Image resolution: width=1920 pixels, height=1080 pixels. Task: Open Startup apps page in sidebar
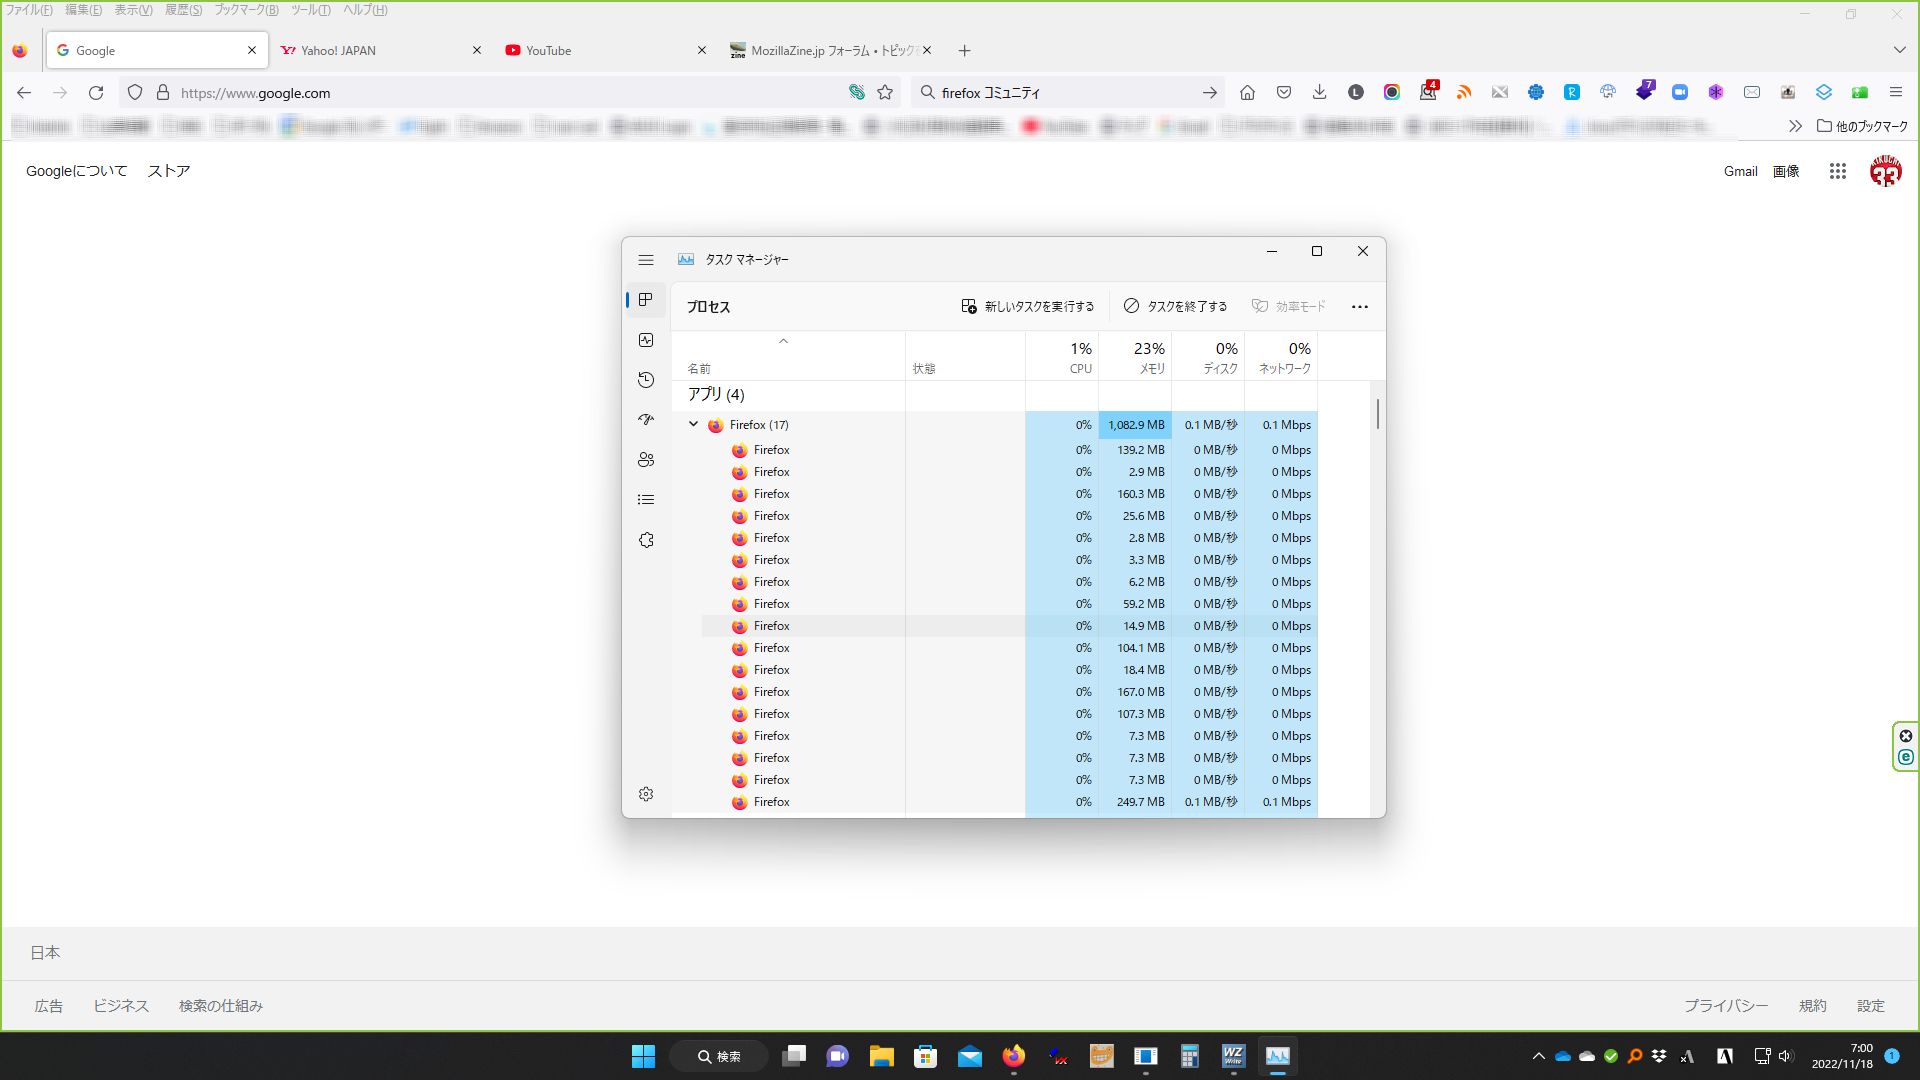pyautogui.click(x=646, y=420)
